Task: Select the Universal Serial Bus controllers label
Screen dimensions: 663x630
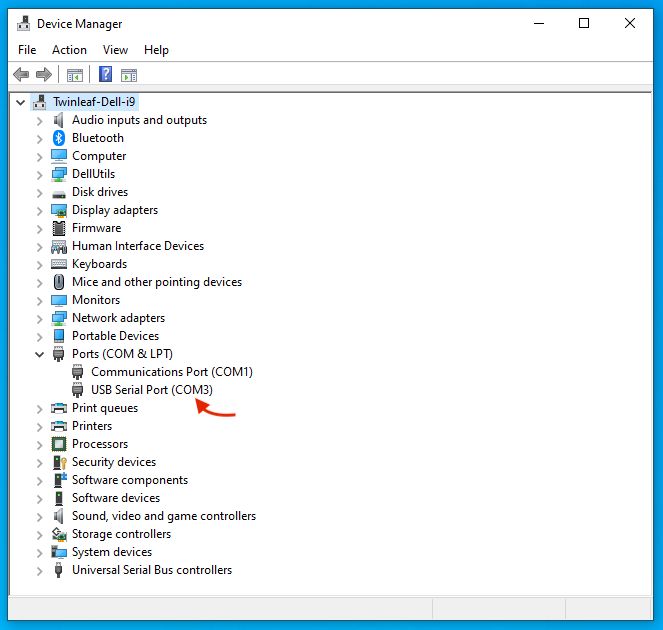Action: coord(152,570)
